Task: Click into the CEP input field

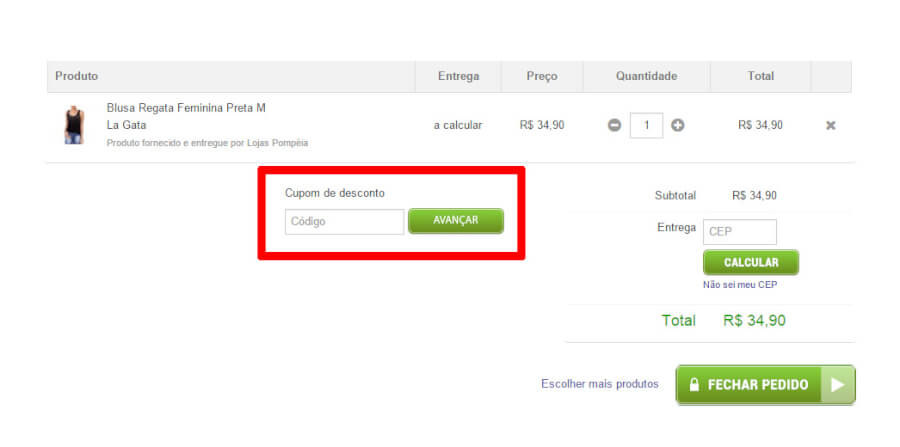Action: tap(739, 232)
